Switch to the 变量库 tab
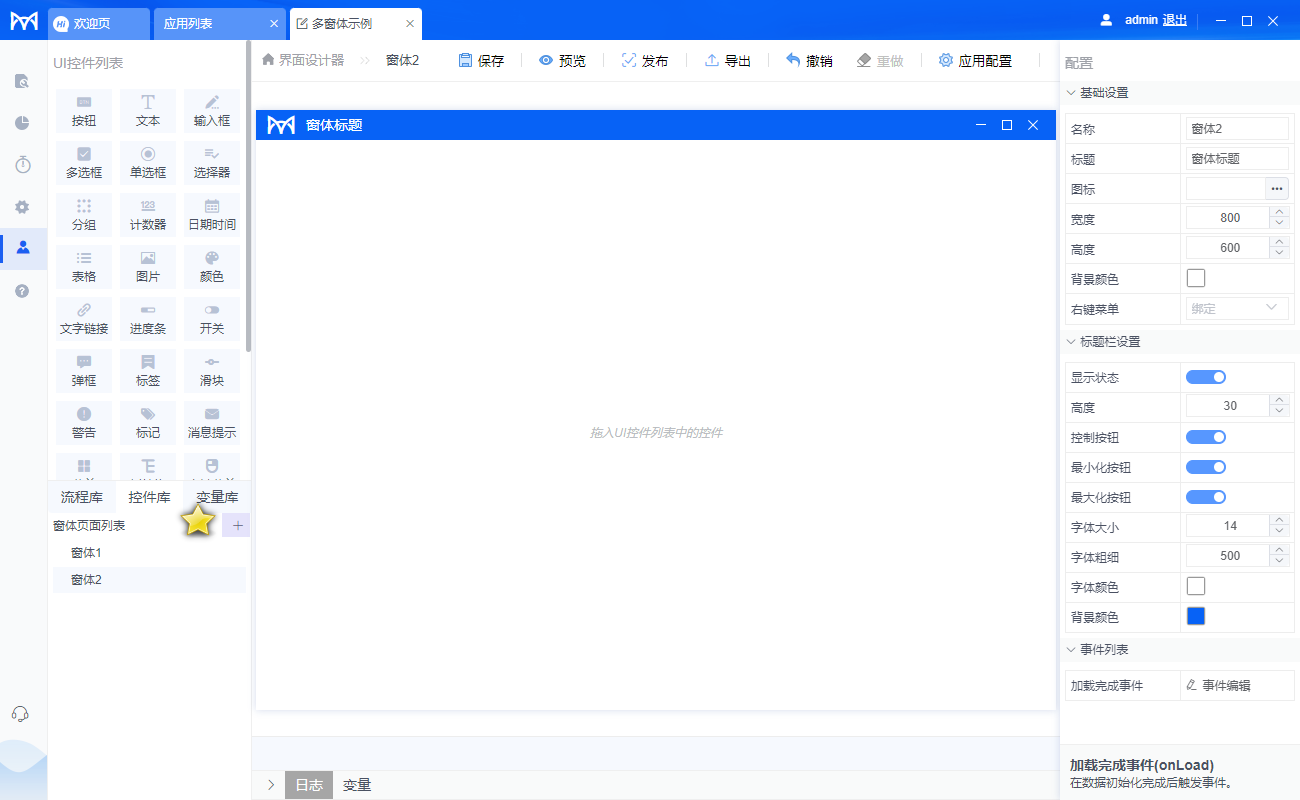The height and width of the screenshot is (800, 1300). pyautogui.click(x=217, y=497)
